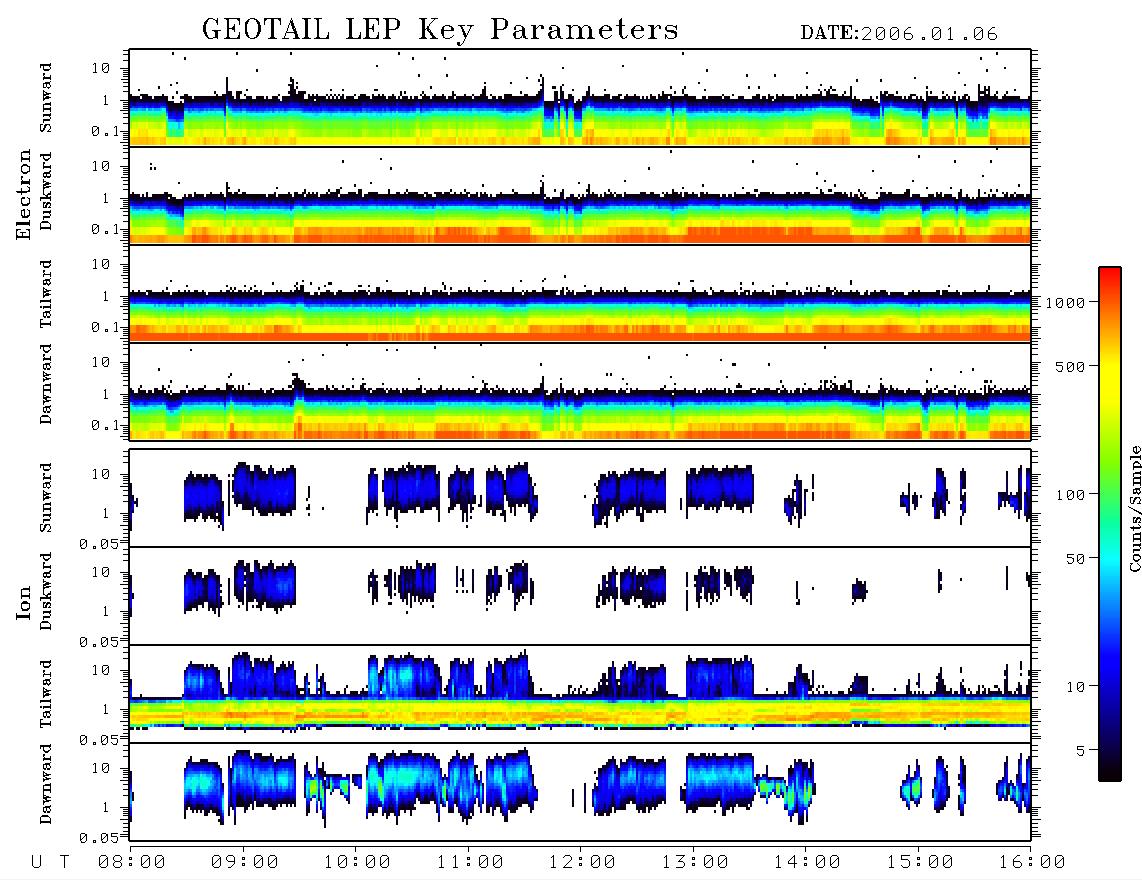
Task: Click the colorbar tick value '1000'
Action: 1065,302
